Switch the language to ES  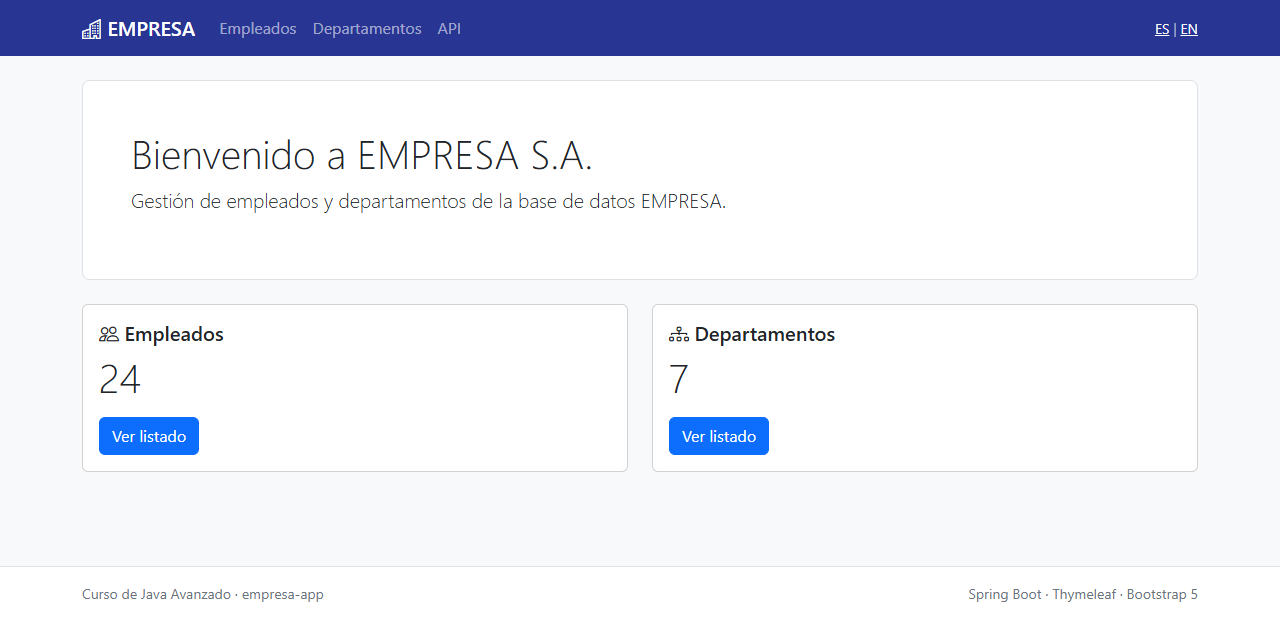(1162, 29)
